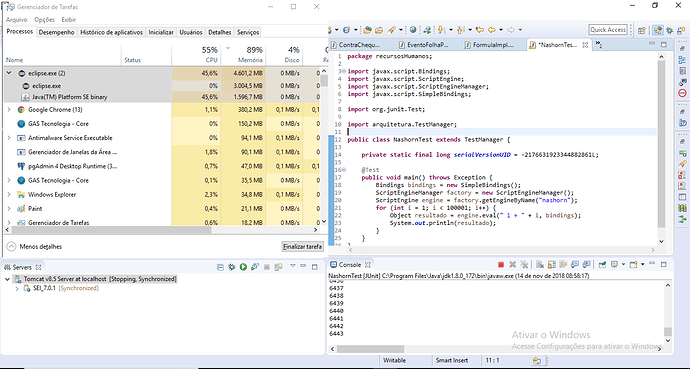Start the server in profile mode icon

pyautogui.click(x=255, y=267)
